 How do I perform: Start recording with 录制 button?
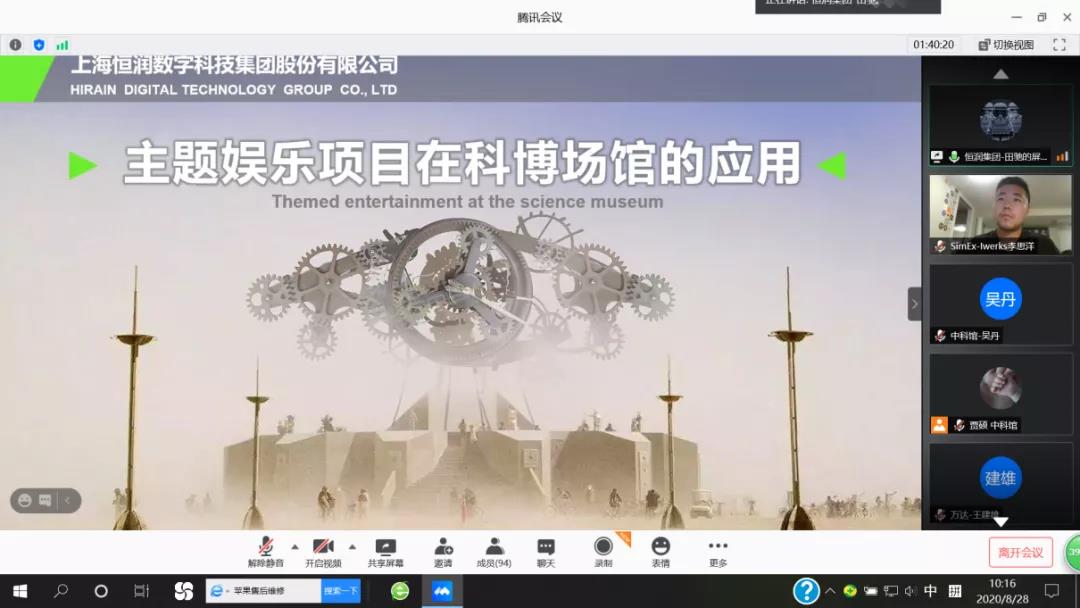[603, 551]
